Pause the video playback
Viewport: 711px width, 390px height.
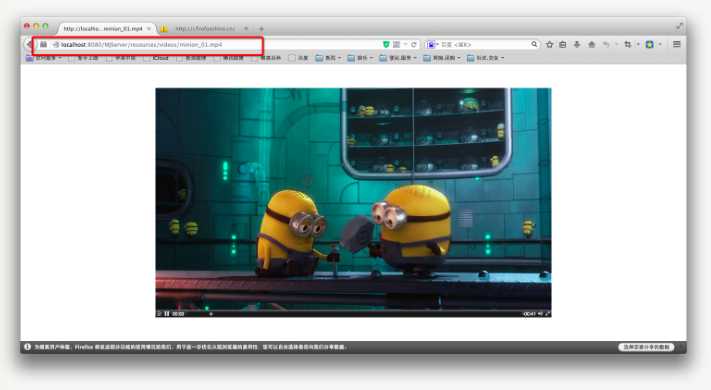166,314
